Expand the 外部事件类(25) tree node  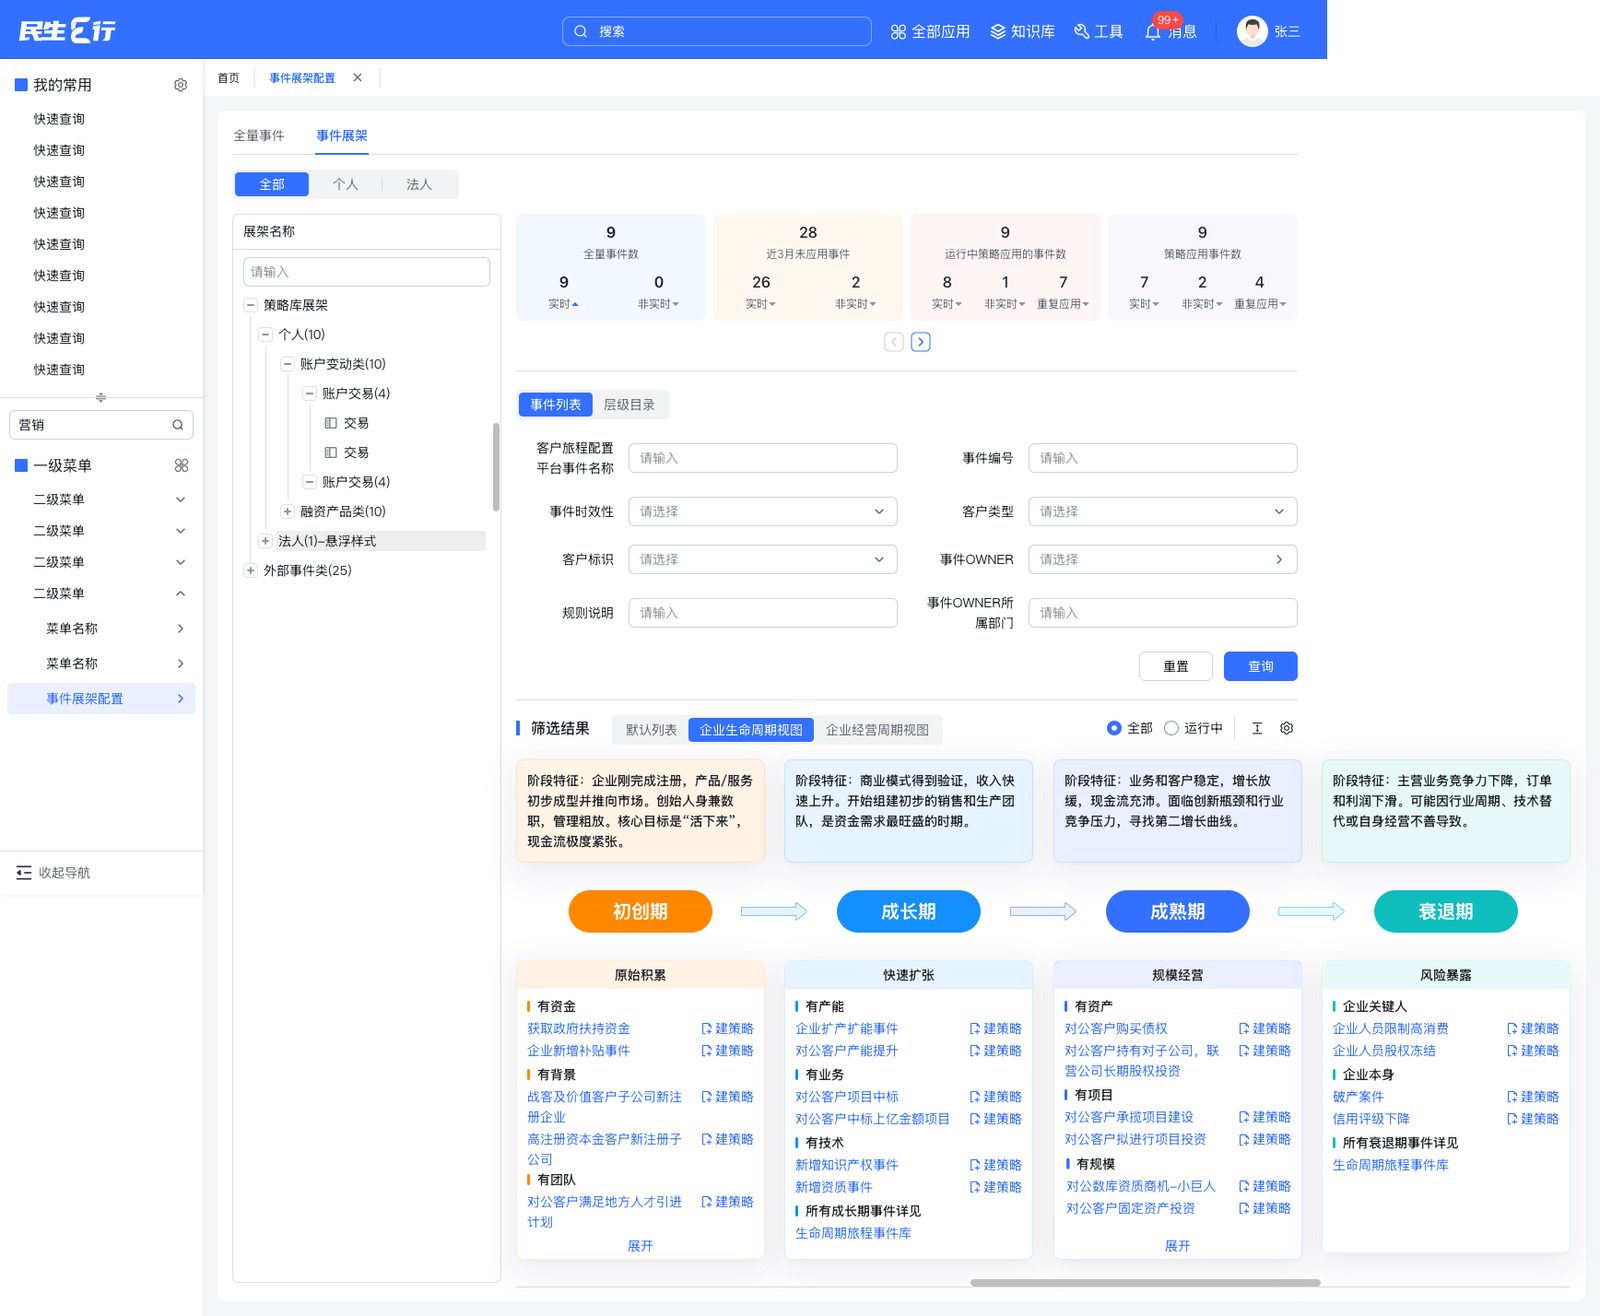pyautogui.click(x=251, y=571)
